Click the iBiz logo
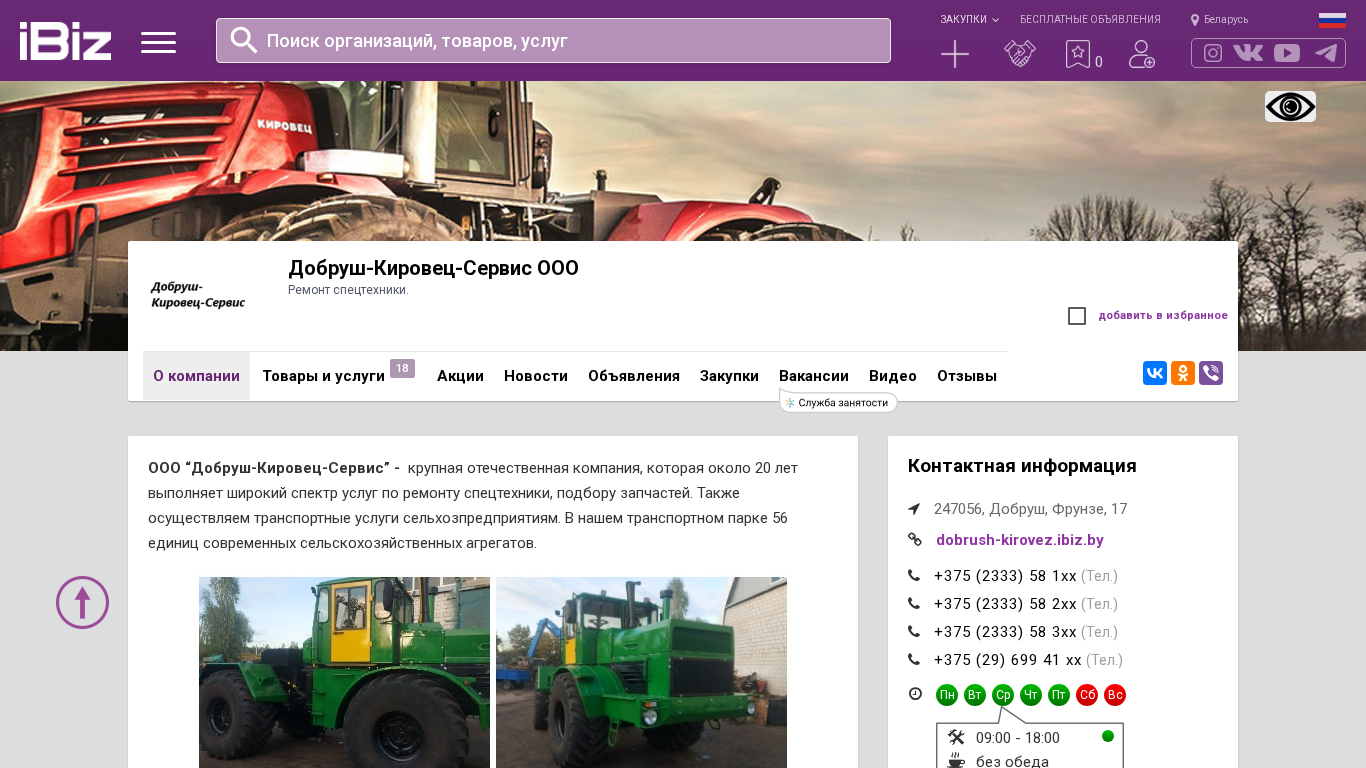Viewport: 1366px width, 768px height. [65, 41]
